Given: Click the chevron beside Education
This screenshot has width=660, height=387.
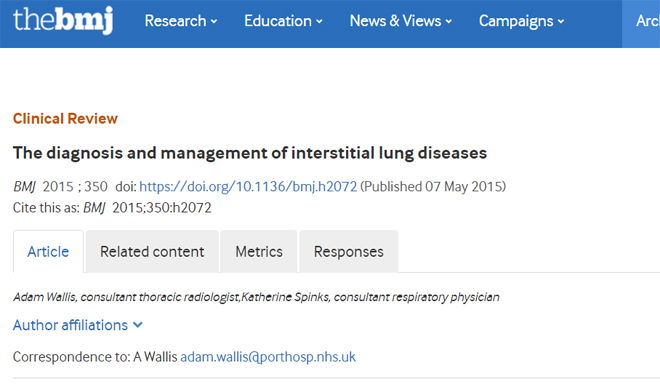Looking at the screenshot, I should click(x=319, y=21).
